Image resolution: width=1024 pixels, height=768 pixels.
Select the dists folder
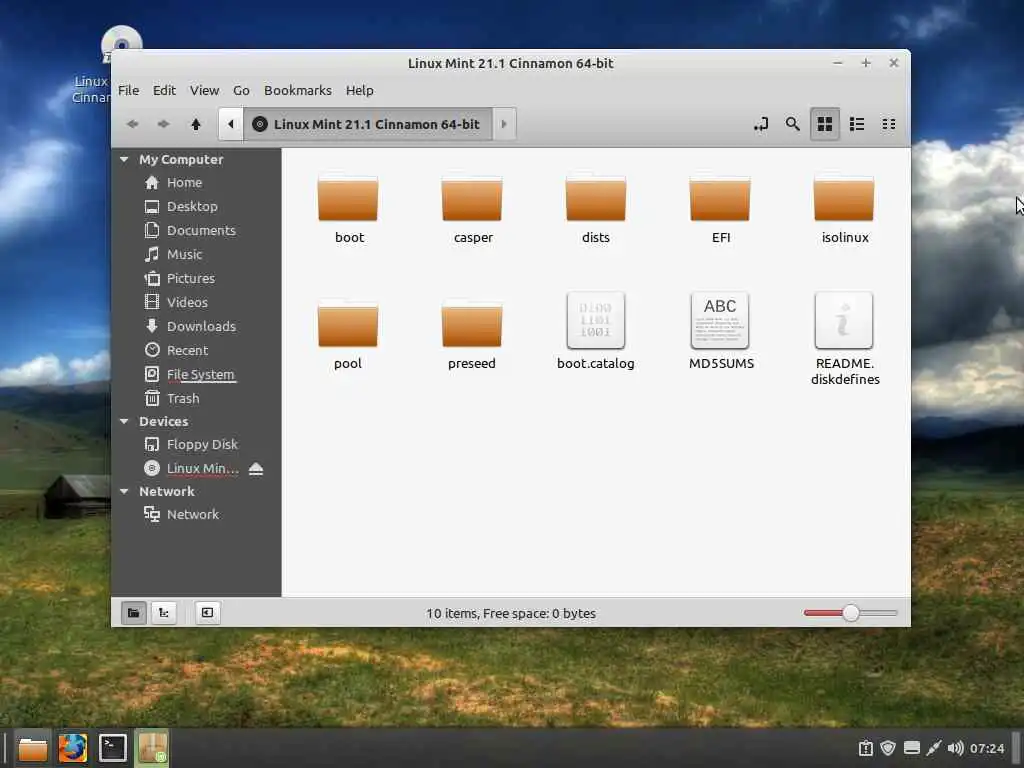click(x=596, y=210)
